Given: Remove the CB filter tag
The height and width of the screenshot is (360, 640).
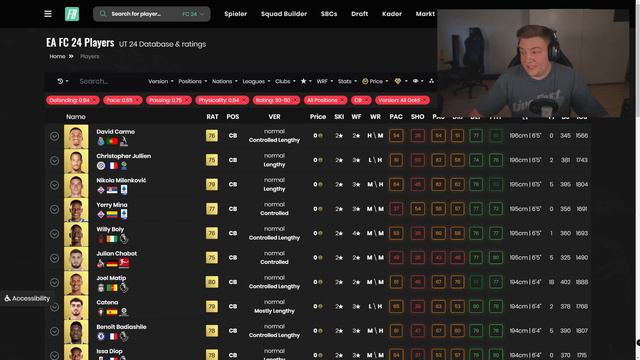Looking at the screenshot, I should coord(366,100).
